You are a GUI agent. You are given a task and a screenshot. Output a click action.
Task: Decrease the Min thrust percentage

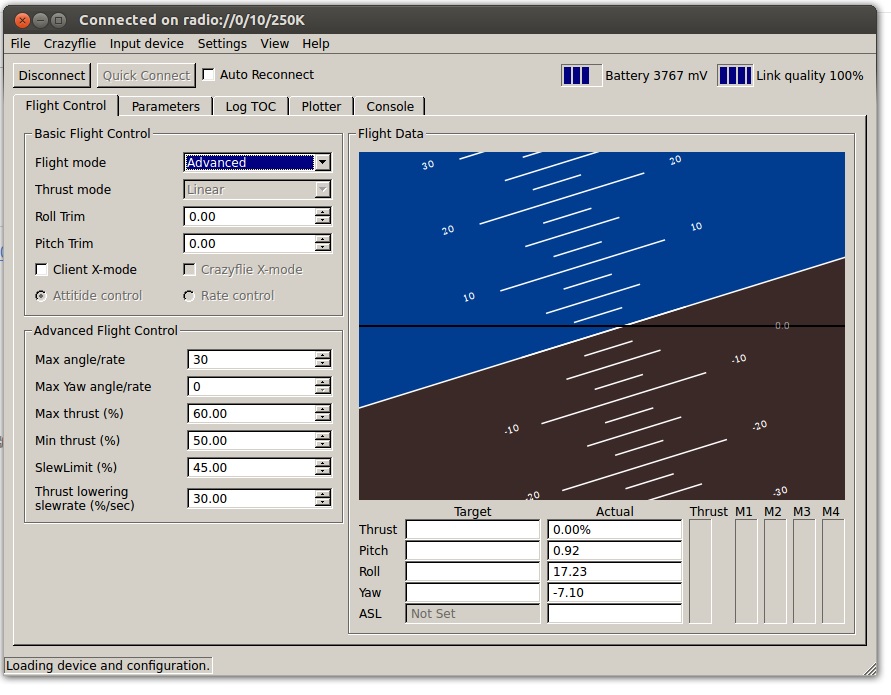click(x=322, y=444)
